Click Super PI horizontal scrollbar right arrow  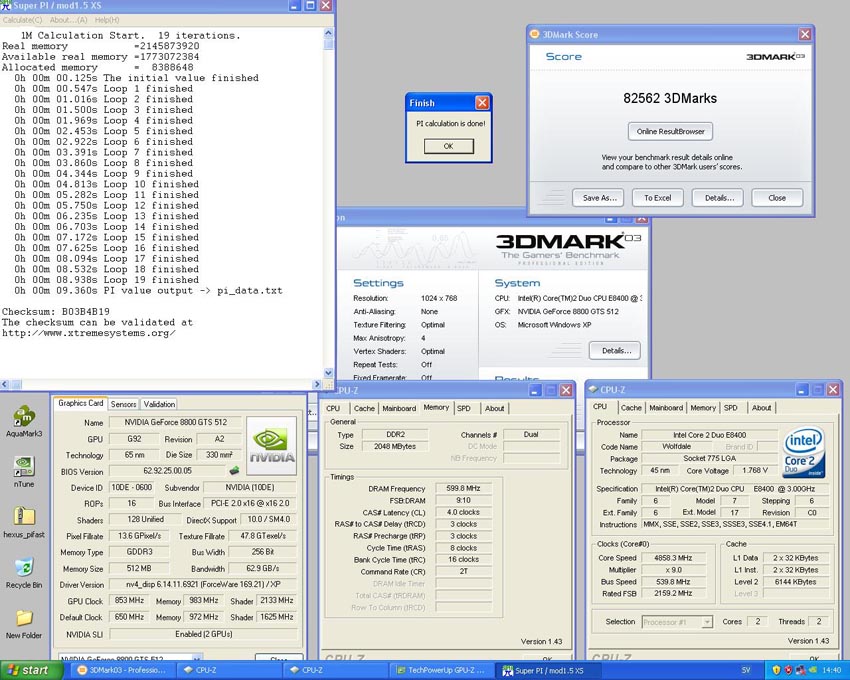pyautogui.click(x=317, y=384)
